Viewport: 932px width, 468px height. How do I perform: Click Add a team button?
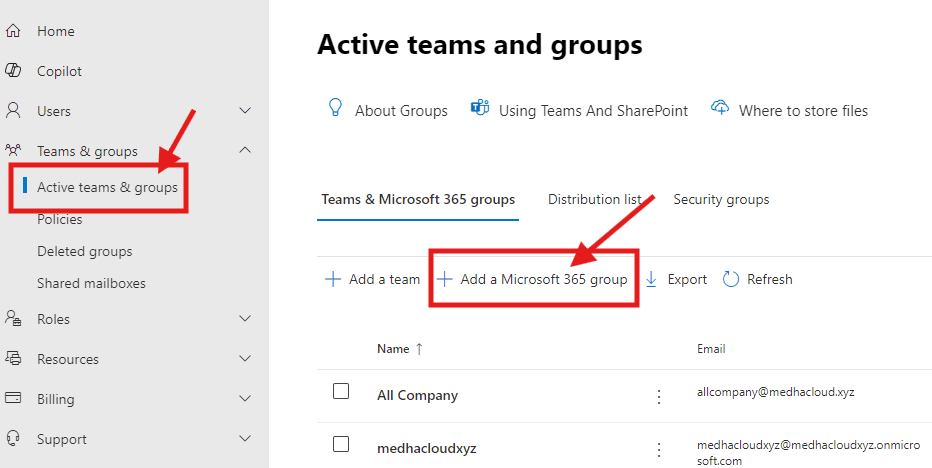coord(373,279)
